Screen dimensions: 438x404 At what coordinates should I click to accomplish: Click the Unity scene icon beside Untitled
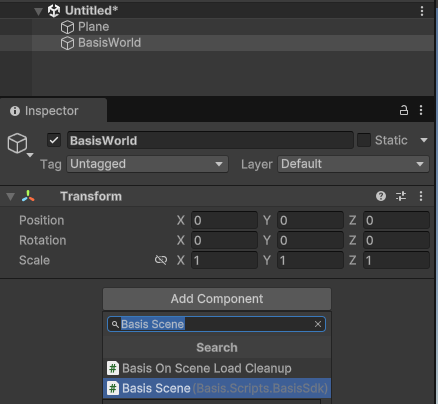click(x=54, y=11)
